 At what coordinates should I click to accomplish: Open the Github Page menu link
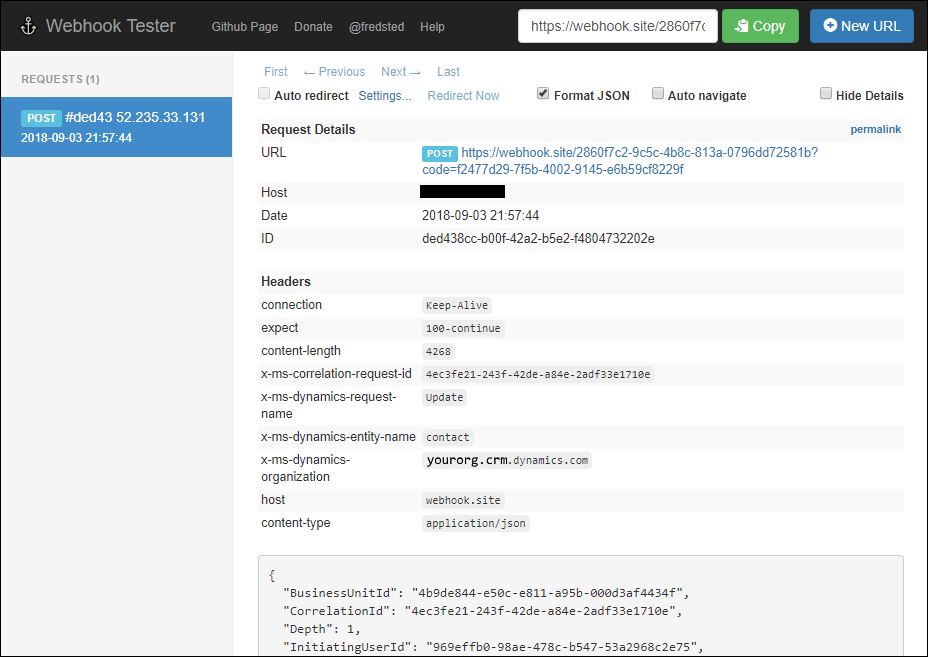(x=244, y=27)
